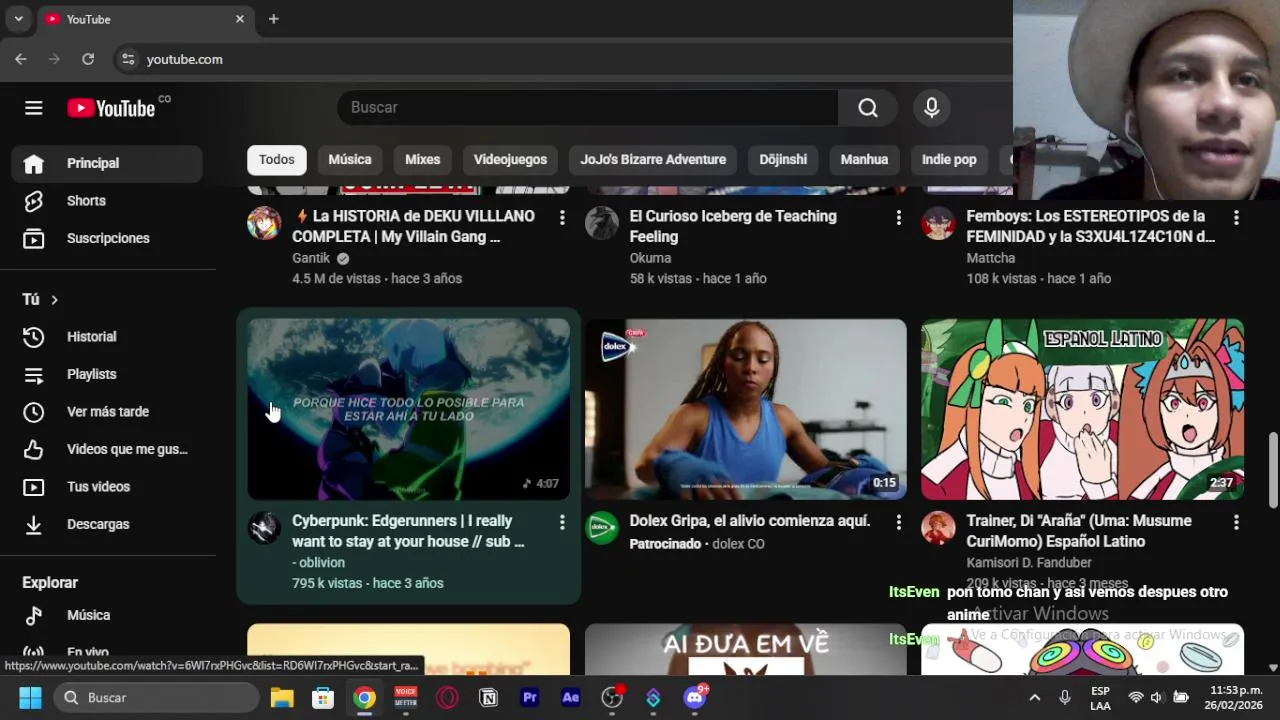Open Tus videos in sidebar
This screenshot has height=720, width=1280.
coord(107,487)
